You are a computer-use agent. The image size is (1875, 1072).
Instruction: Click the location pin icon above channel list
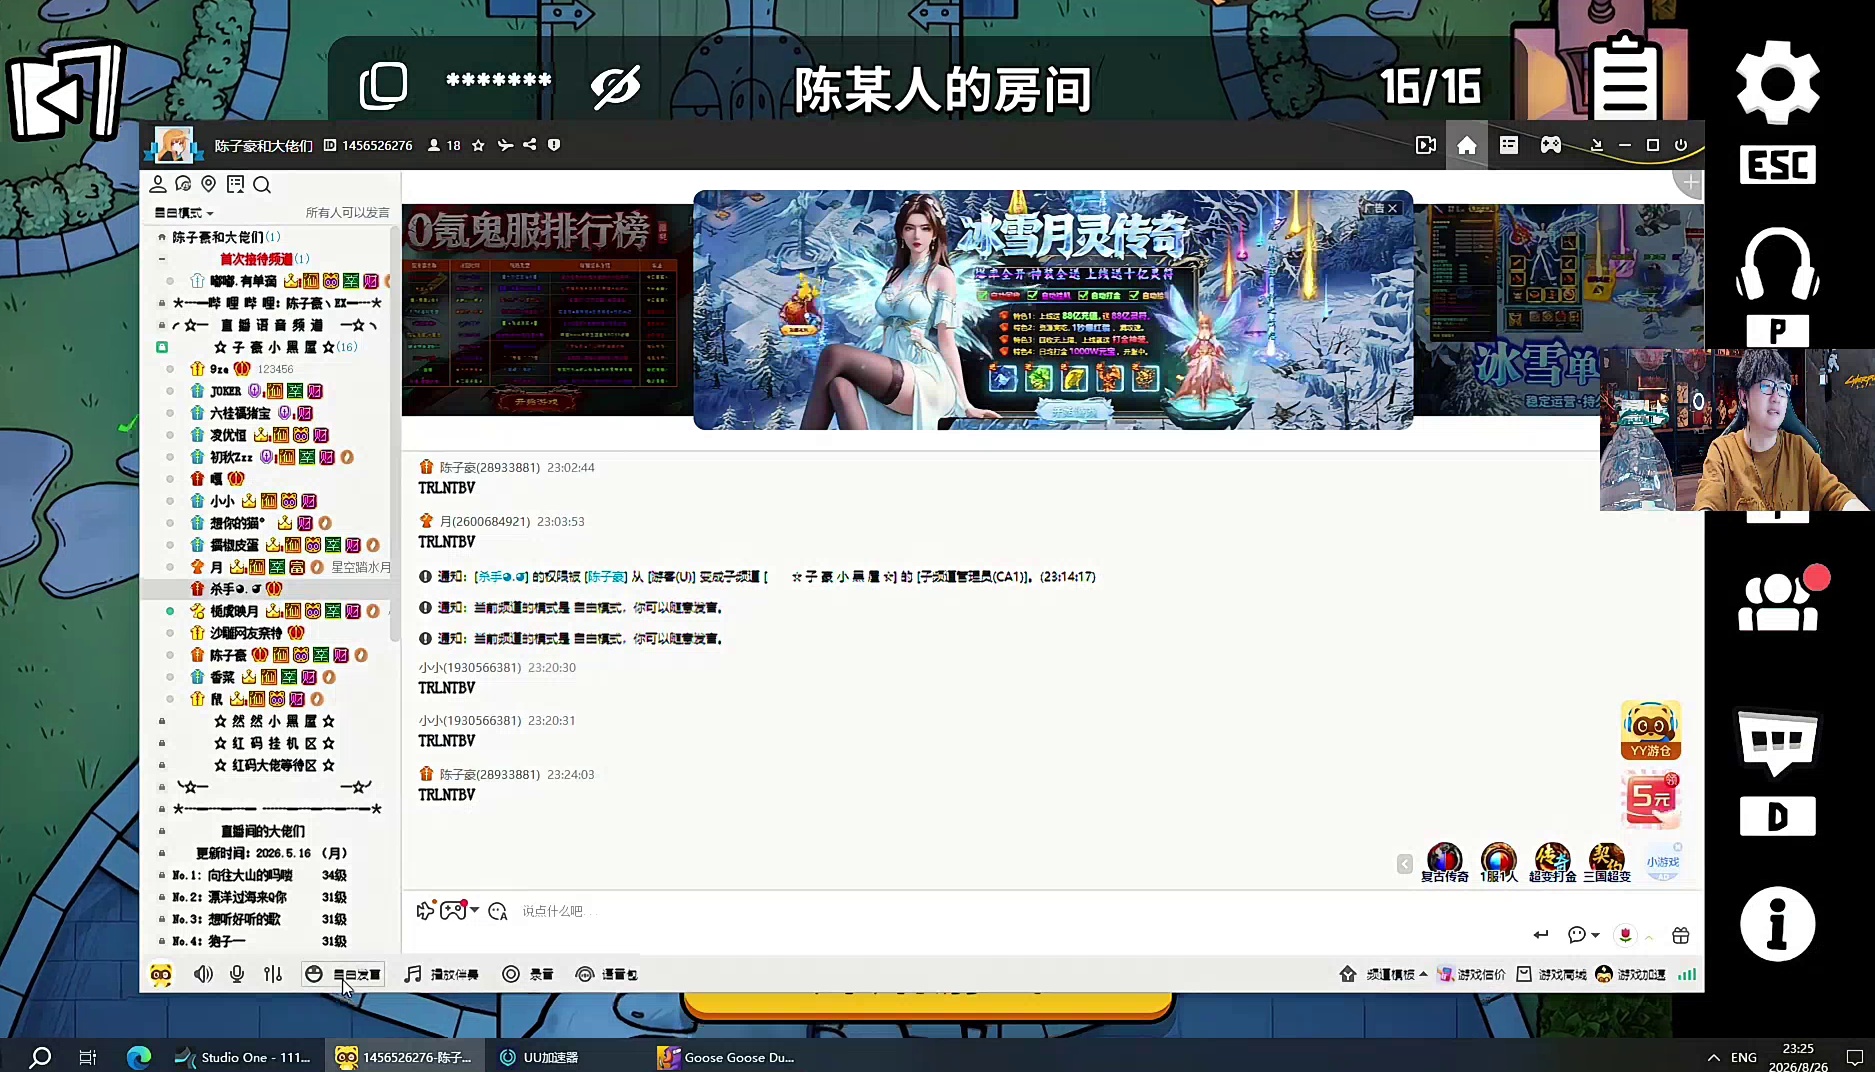pyautogui.click(x=209, y=184)
